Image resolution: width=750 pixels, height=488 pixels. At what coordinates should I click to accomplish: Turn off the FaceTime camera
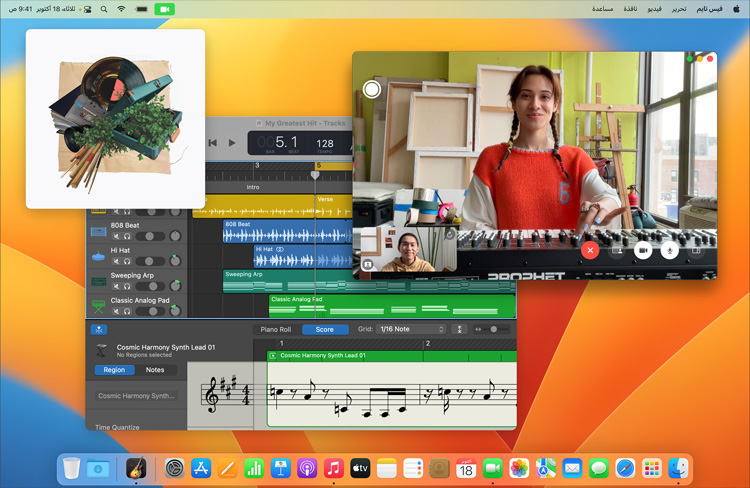point(643,250)
